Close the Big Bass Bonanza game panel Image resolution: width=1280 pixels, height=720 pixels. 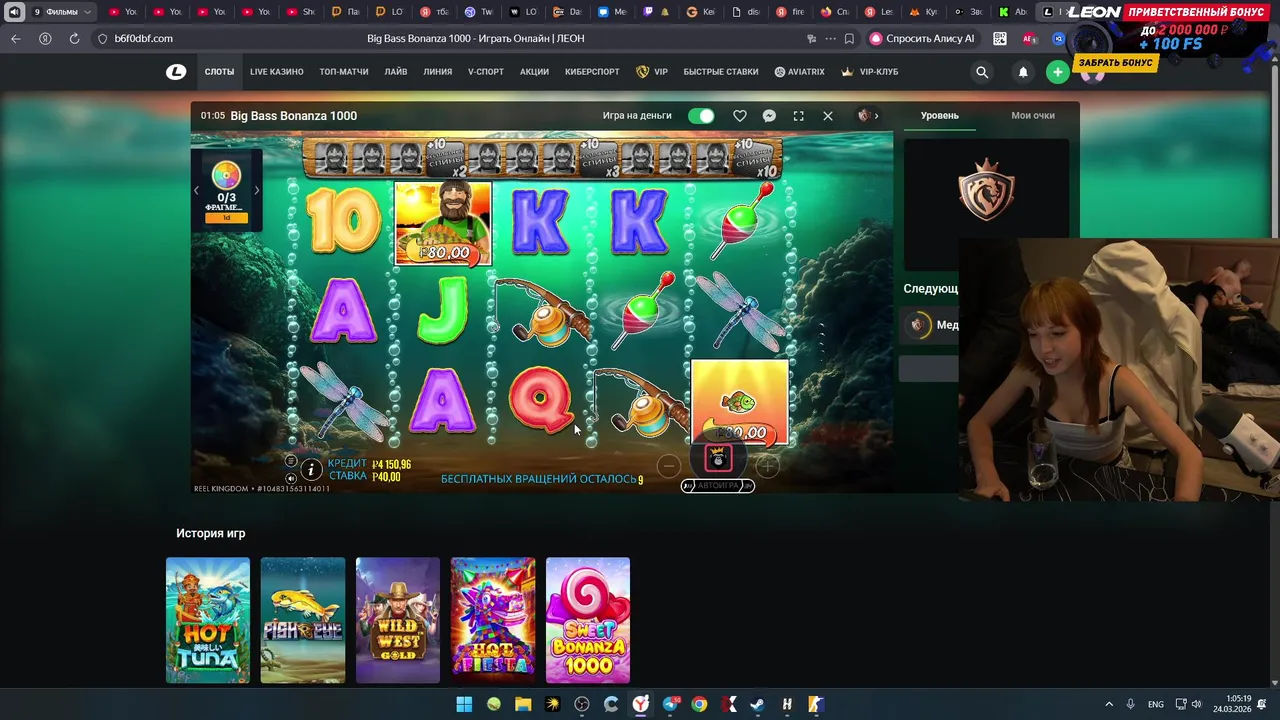point(828,116)
